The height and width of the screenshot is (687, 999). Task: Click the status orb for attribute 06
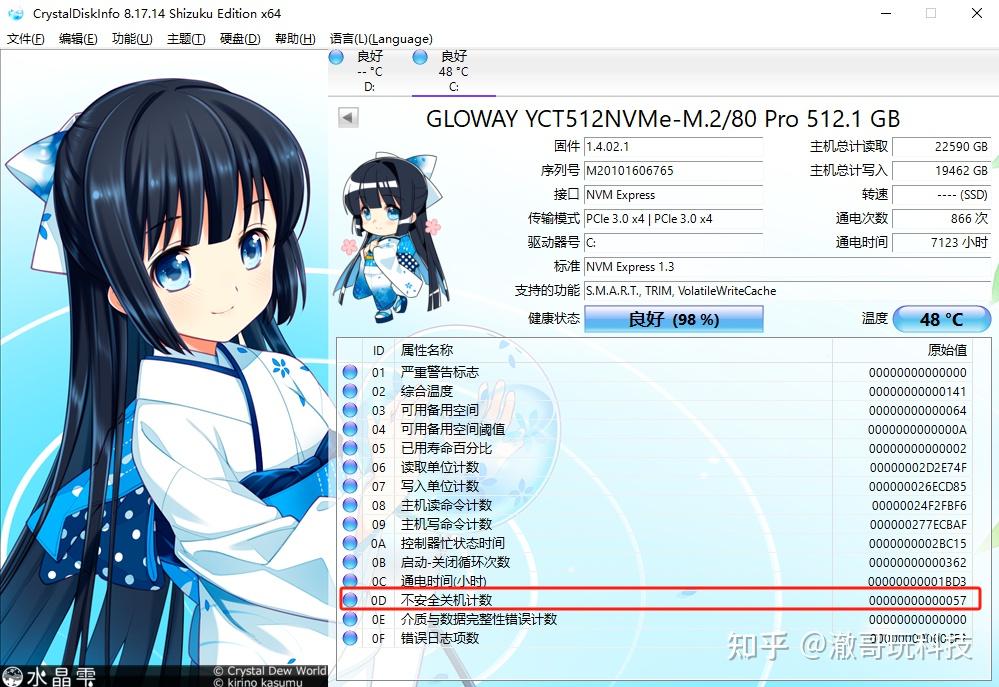pos(350,467)
